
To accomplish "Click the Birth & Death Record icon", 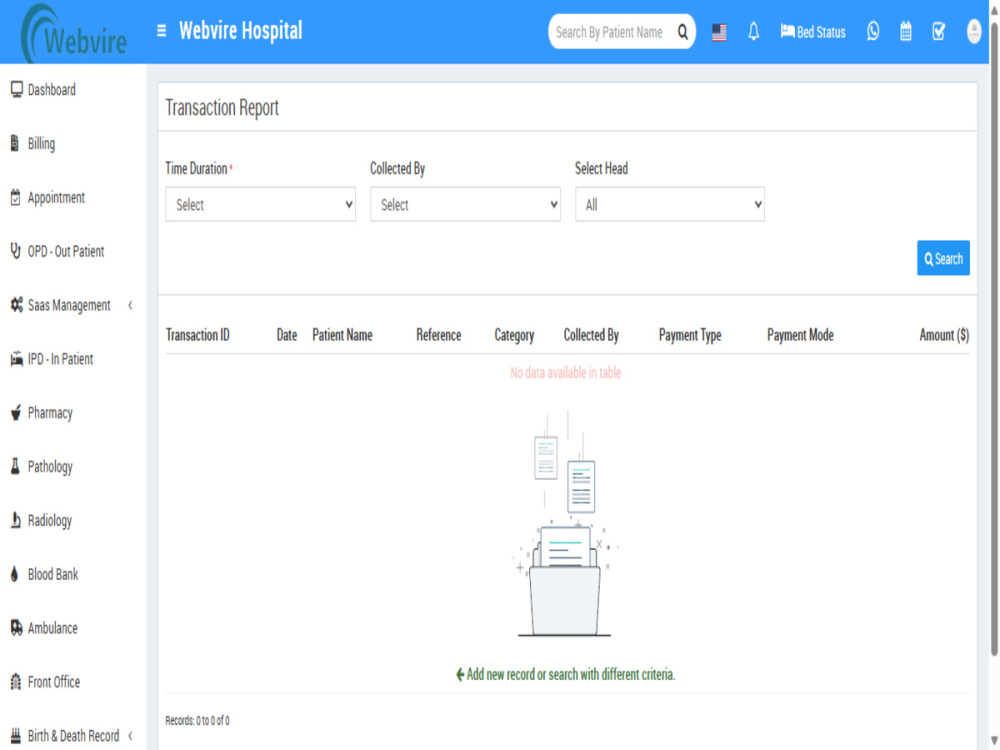I will [16, 735].
